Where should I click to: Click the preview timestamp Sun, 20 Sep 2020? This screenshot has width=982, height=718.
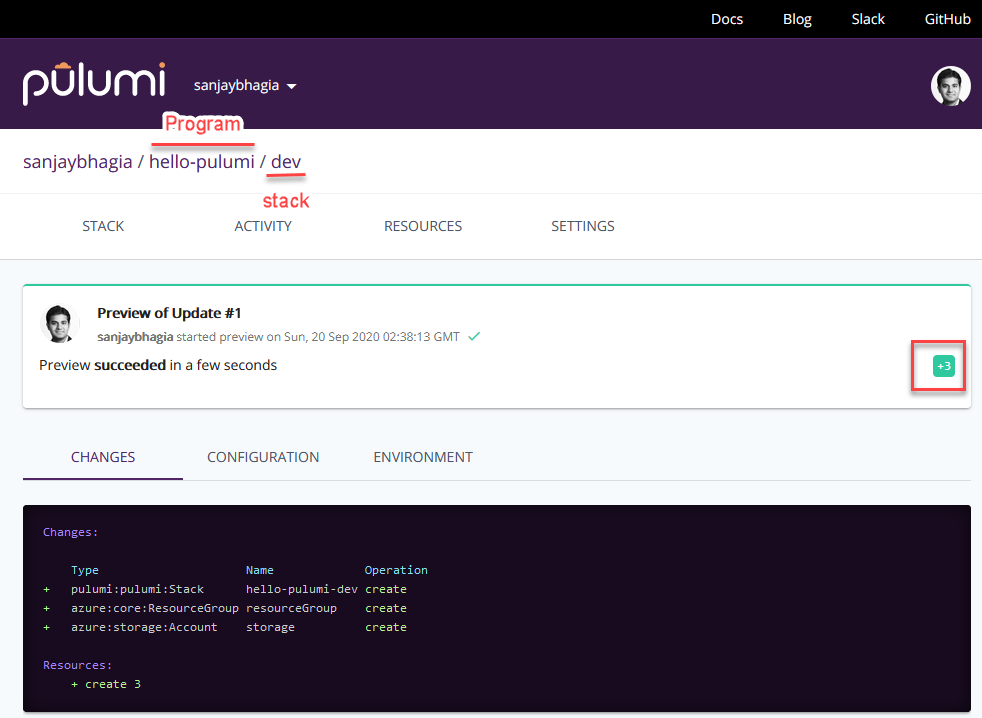372,337
